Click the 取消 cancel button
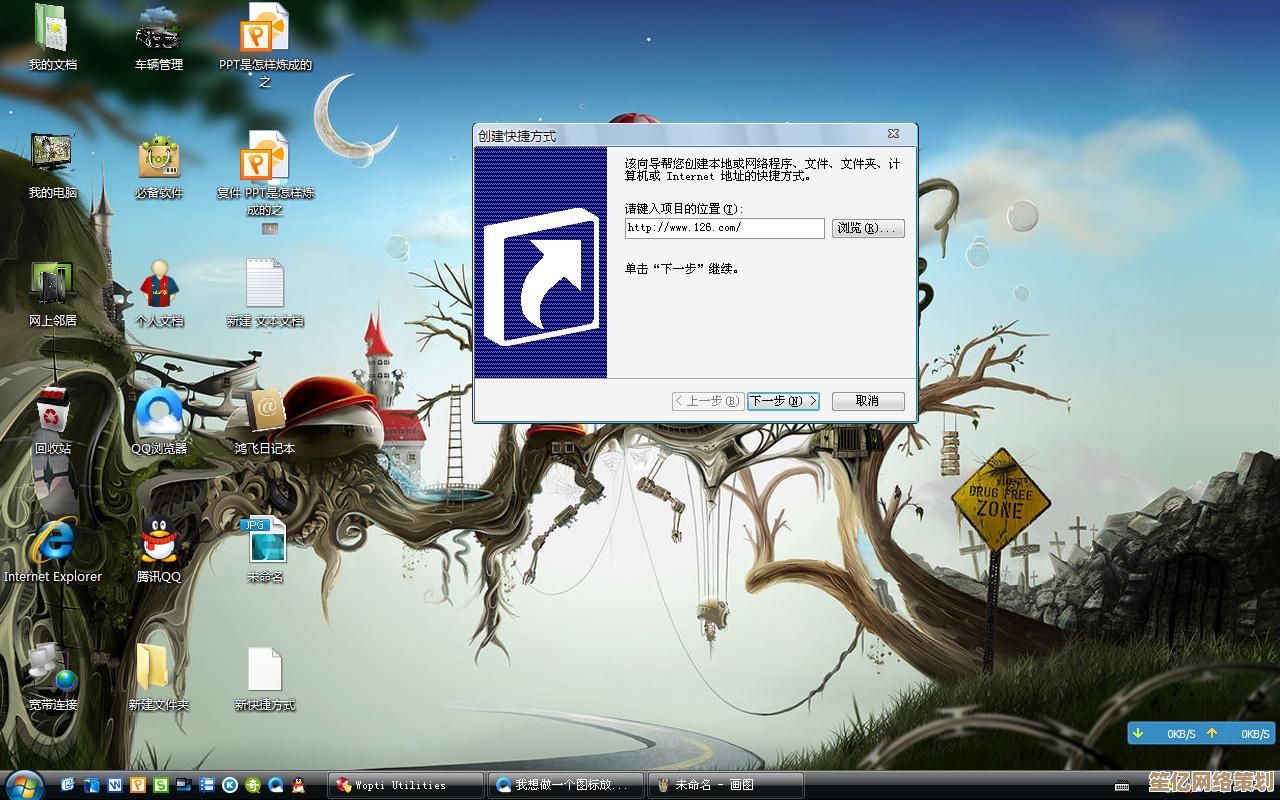 pos(868,401)
